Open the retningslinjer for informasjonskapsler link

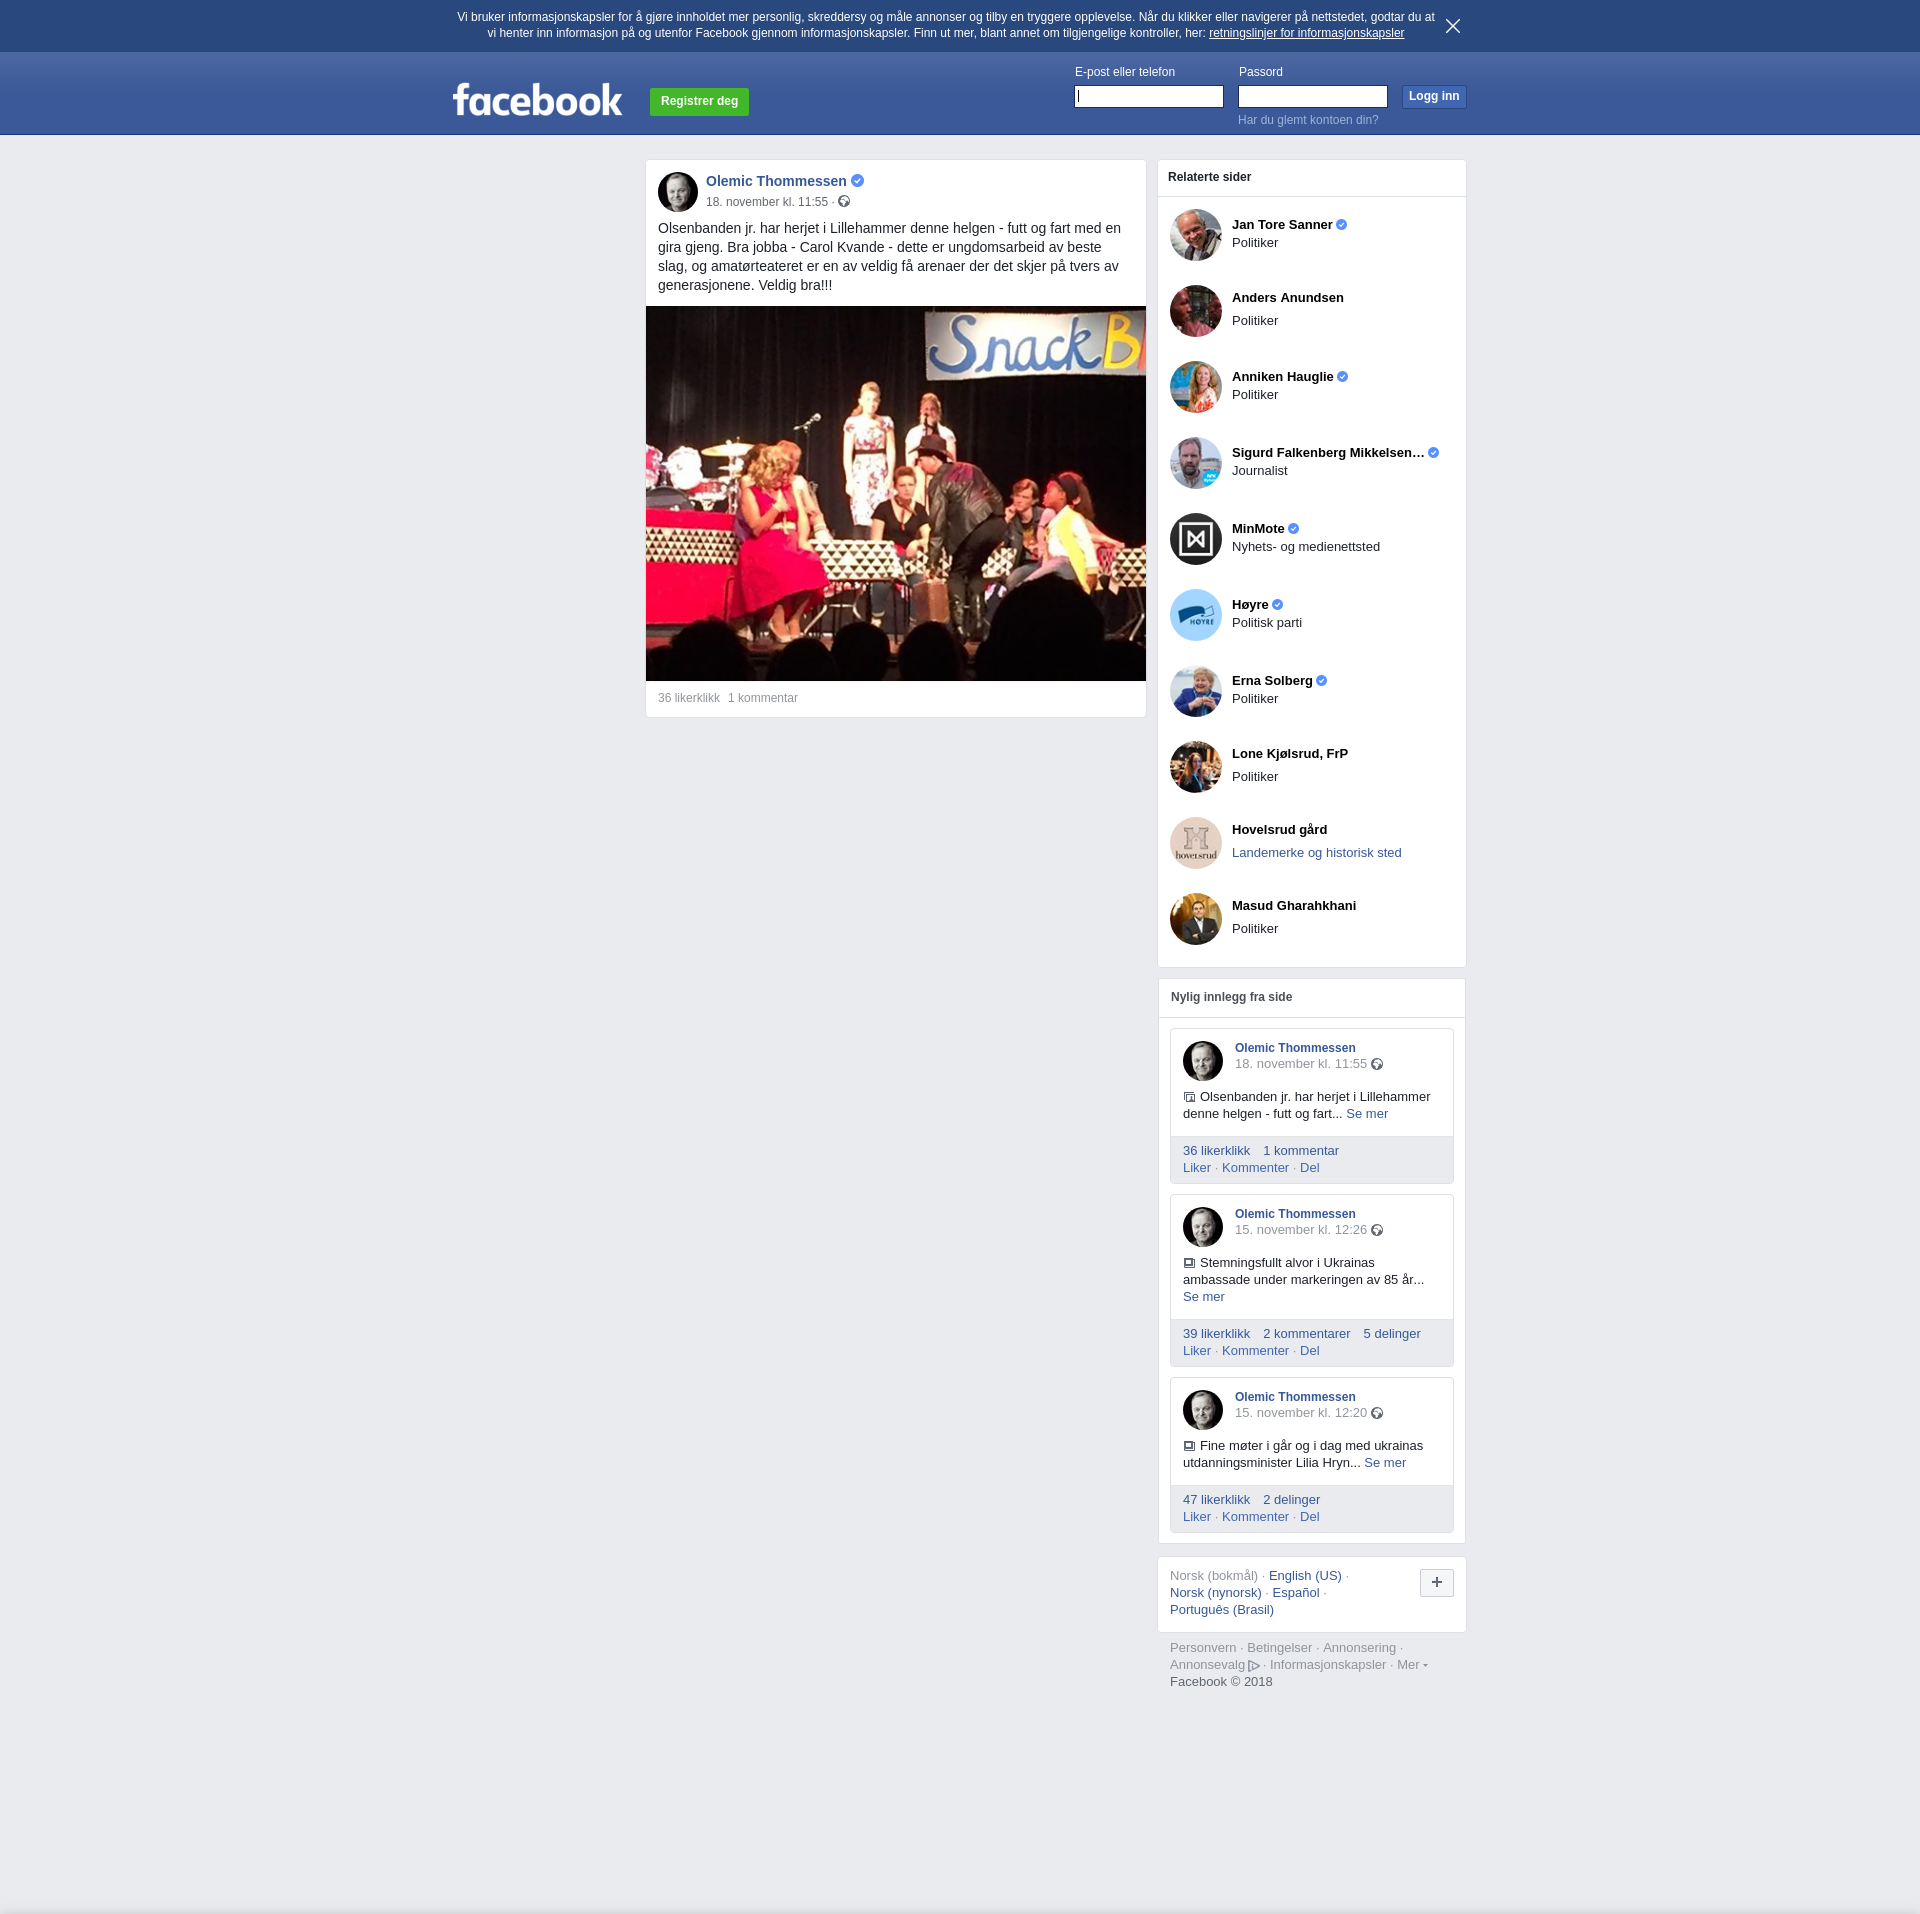tap(1305, 33)
